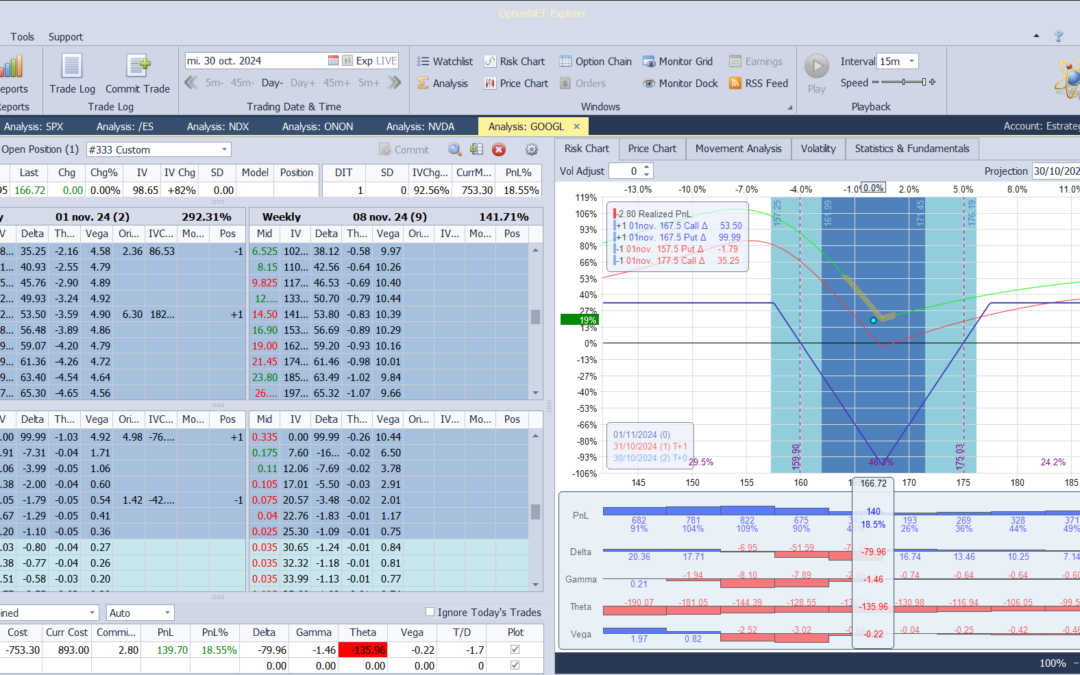This screenshot has height=675, width=1080.
Task: Adjust the playback Speed slider
Action: [x=903, y=82]
